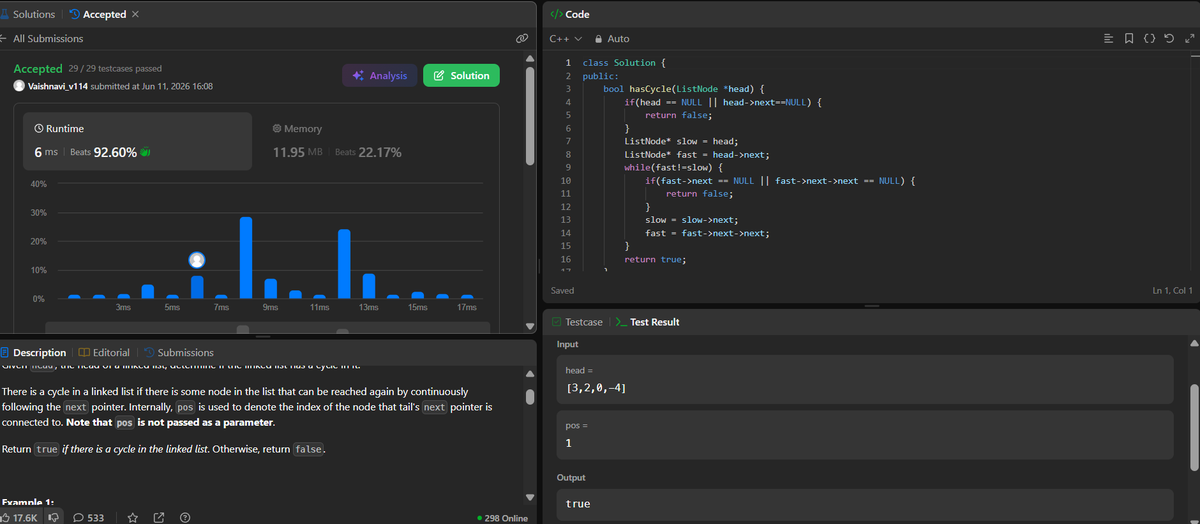Screen dimensions: 1200x524
Task: Open the 533 comments discussion
Action: [x=89, y=517]
